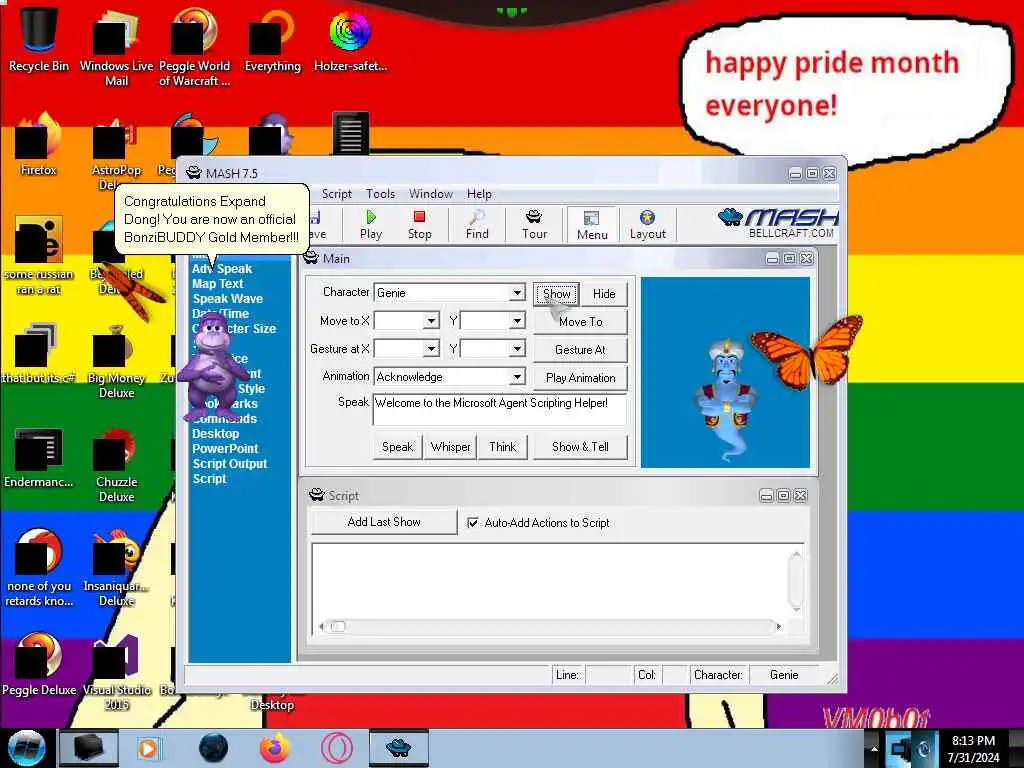
Task: Click the Show character button
Action: click(x=556, y=294)
